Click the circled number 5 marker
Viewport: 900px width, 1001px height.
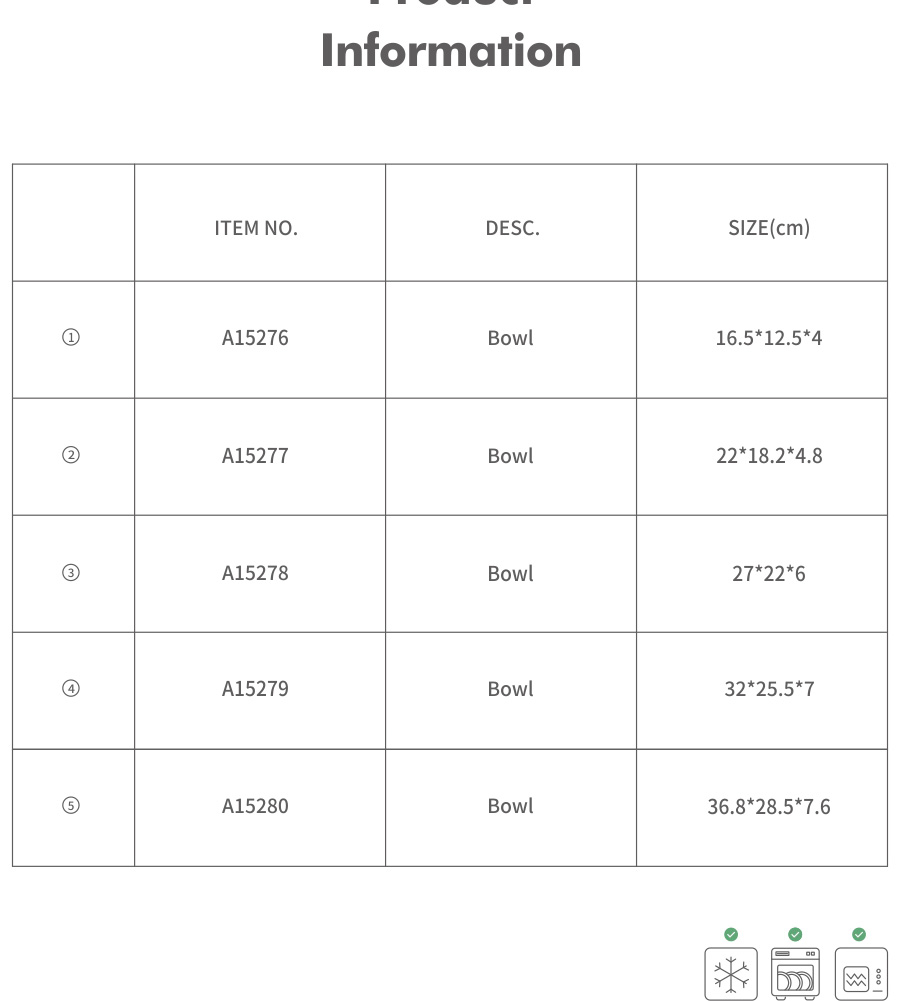(71, 806)
